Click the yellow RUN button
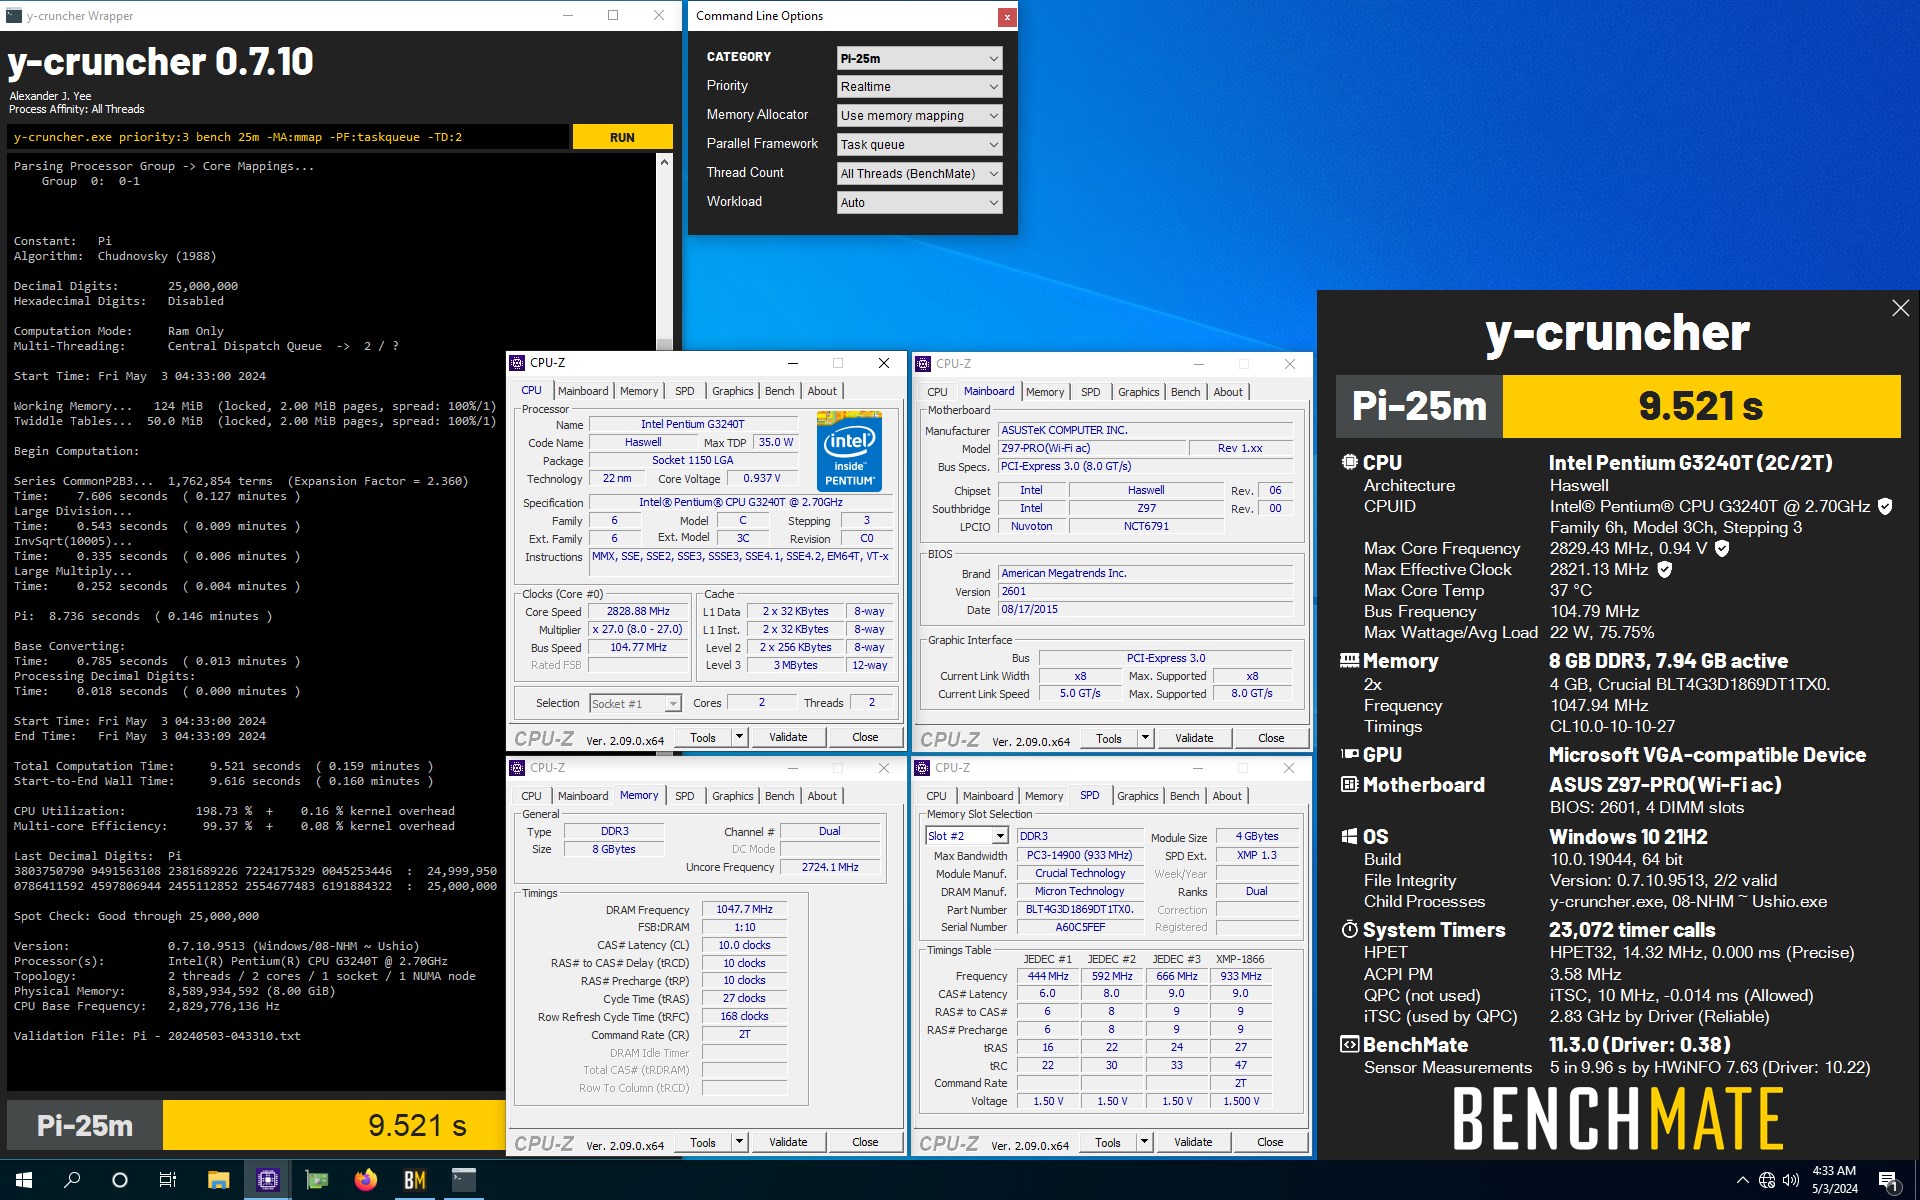1920x1200 pixels. (x=622, y=137)
